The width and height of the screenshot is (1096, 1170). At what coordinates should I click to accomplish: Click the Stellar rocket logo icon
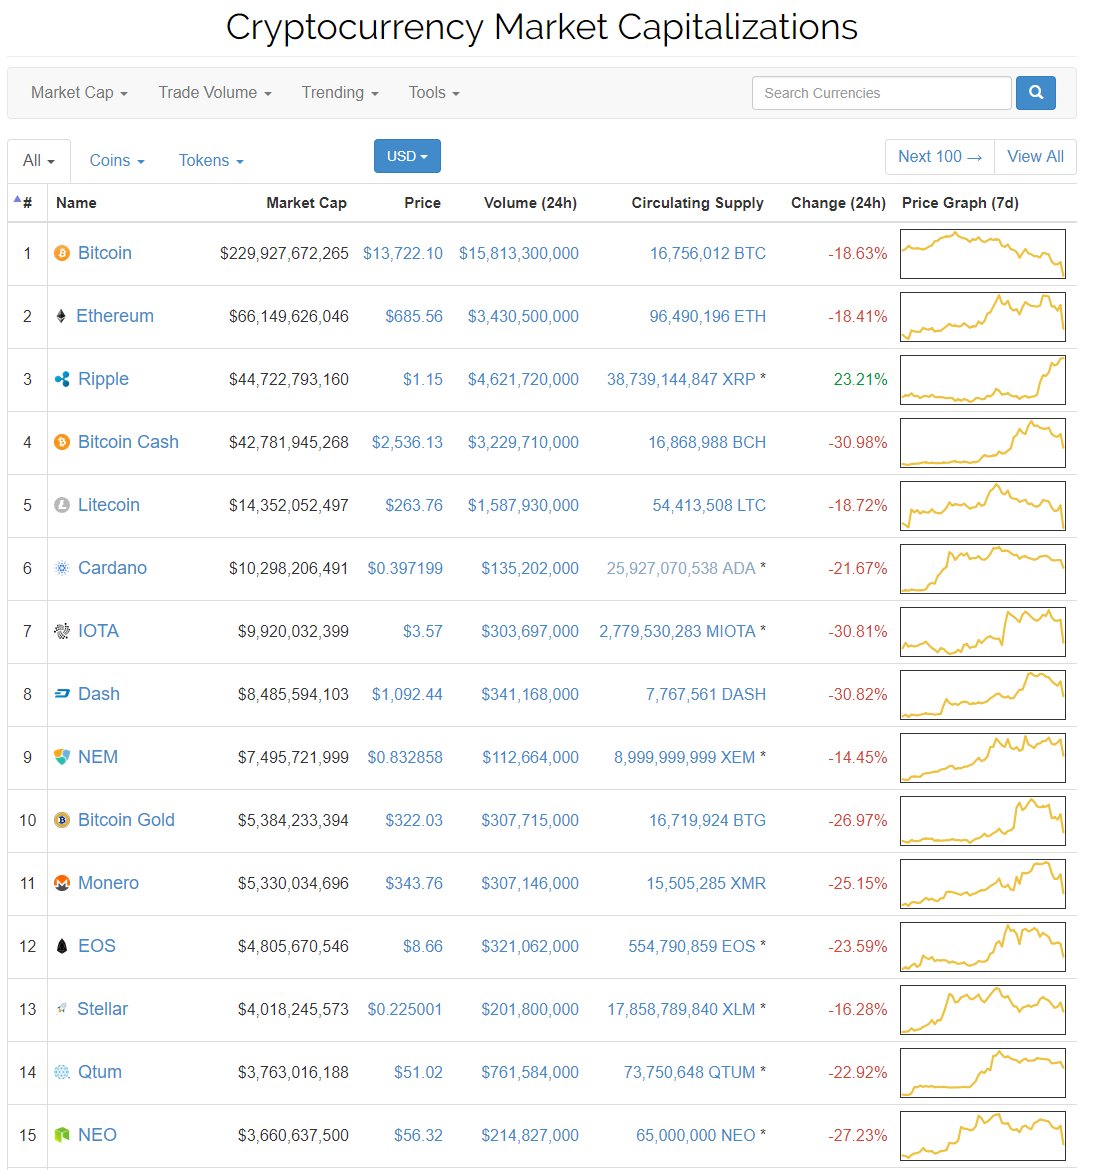pos(62,1009)
